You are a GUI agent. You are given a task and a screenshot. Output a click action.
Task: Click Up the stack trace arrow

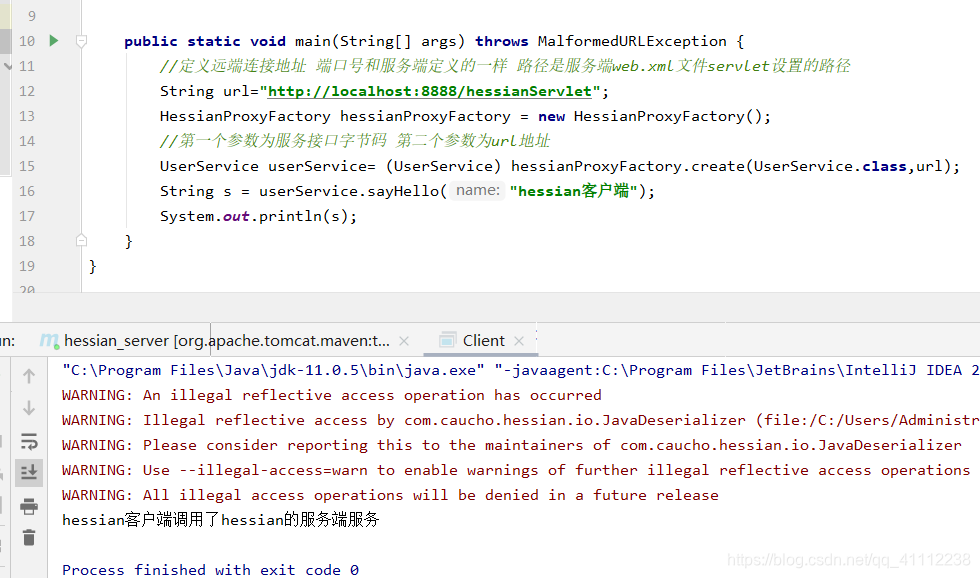(x=29, y=376)
